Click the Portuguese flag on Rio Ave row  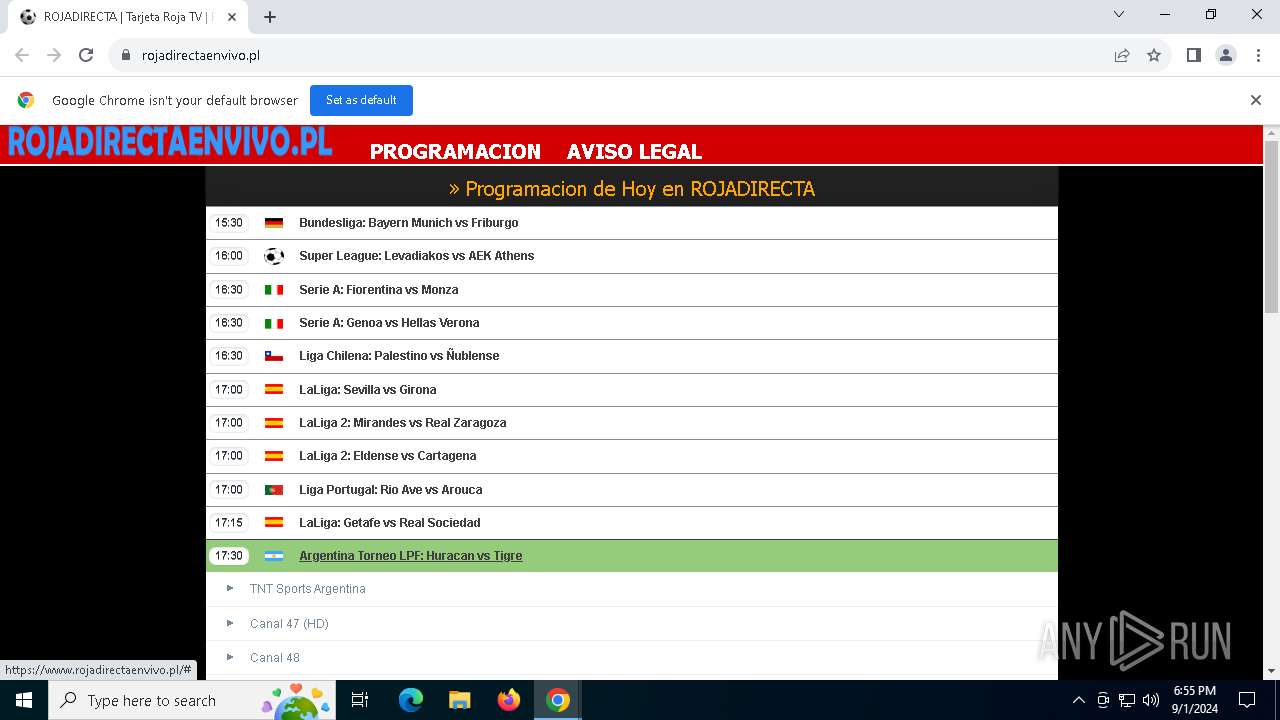[274, 490]
